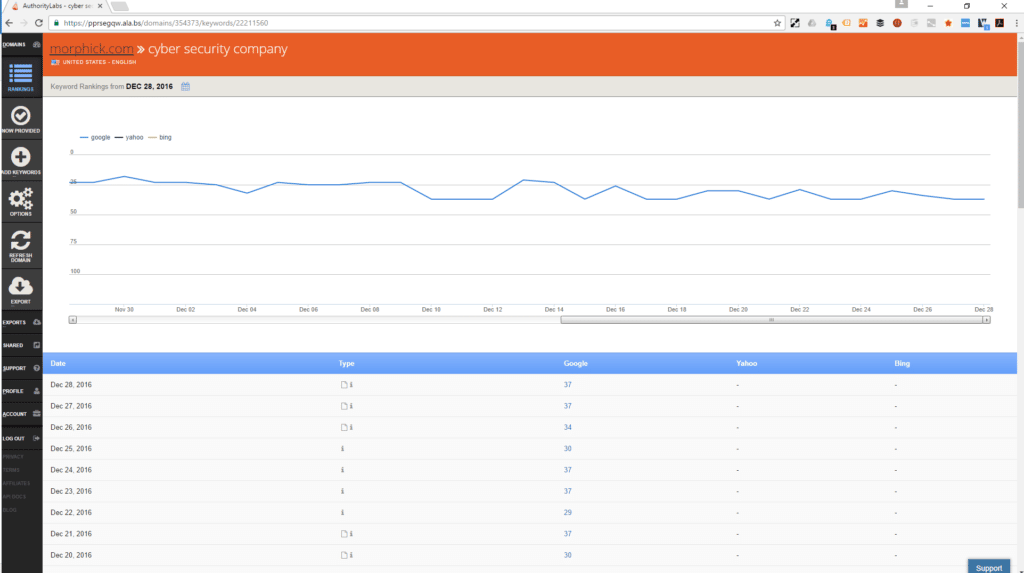Click Google rank 30 for Dec 20, 2016

568,555
